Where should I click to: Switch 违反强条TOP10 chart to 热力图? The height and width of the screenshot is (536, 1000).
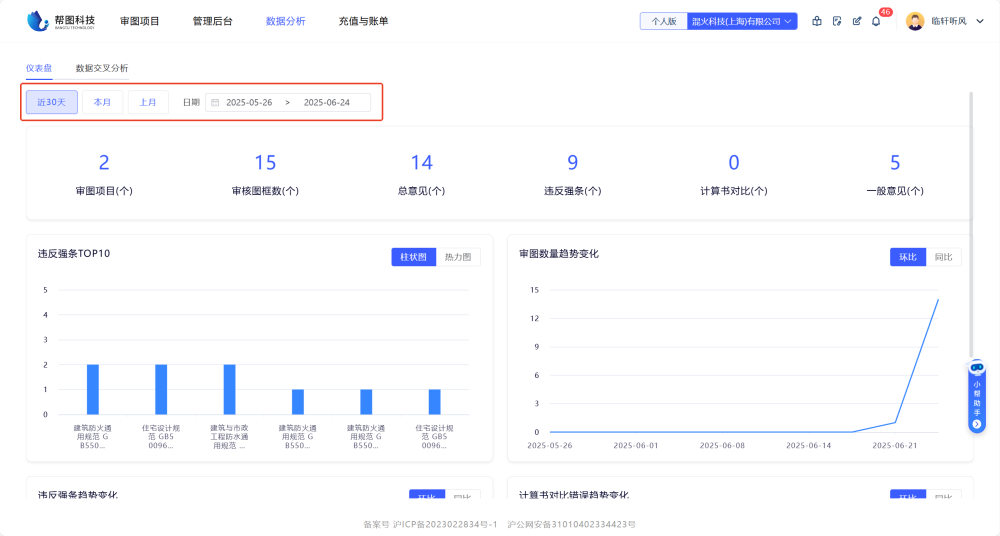click(457, 257)
